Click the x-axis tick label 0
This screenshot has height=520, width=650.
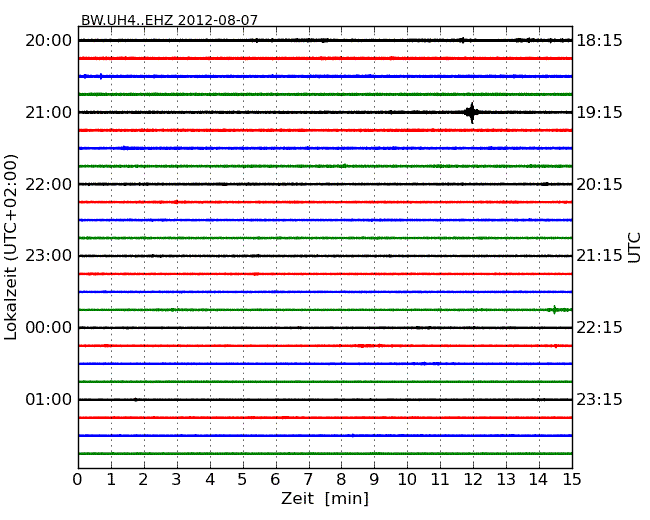pyautogui.click(x=78, y=480)
